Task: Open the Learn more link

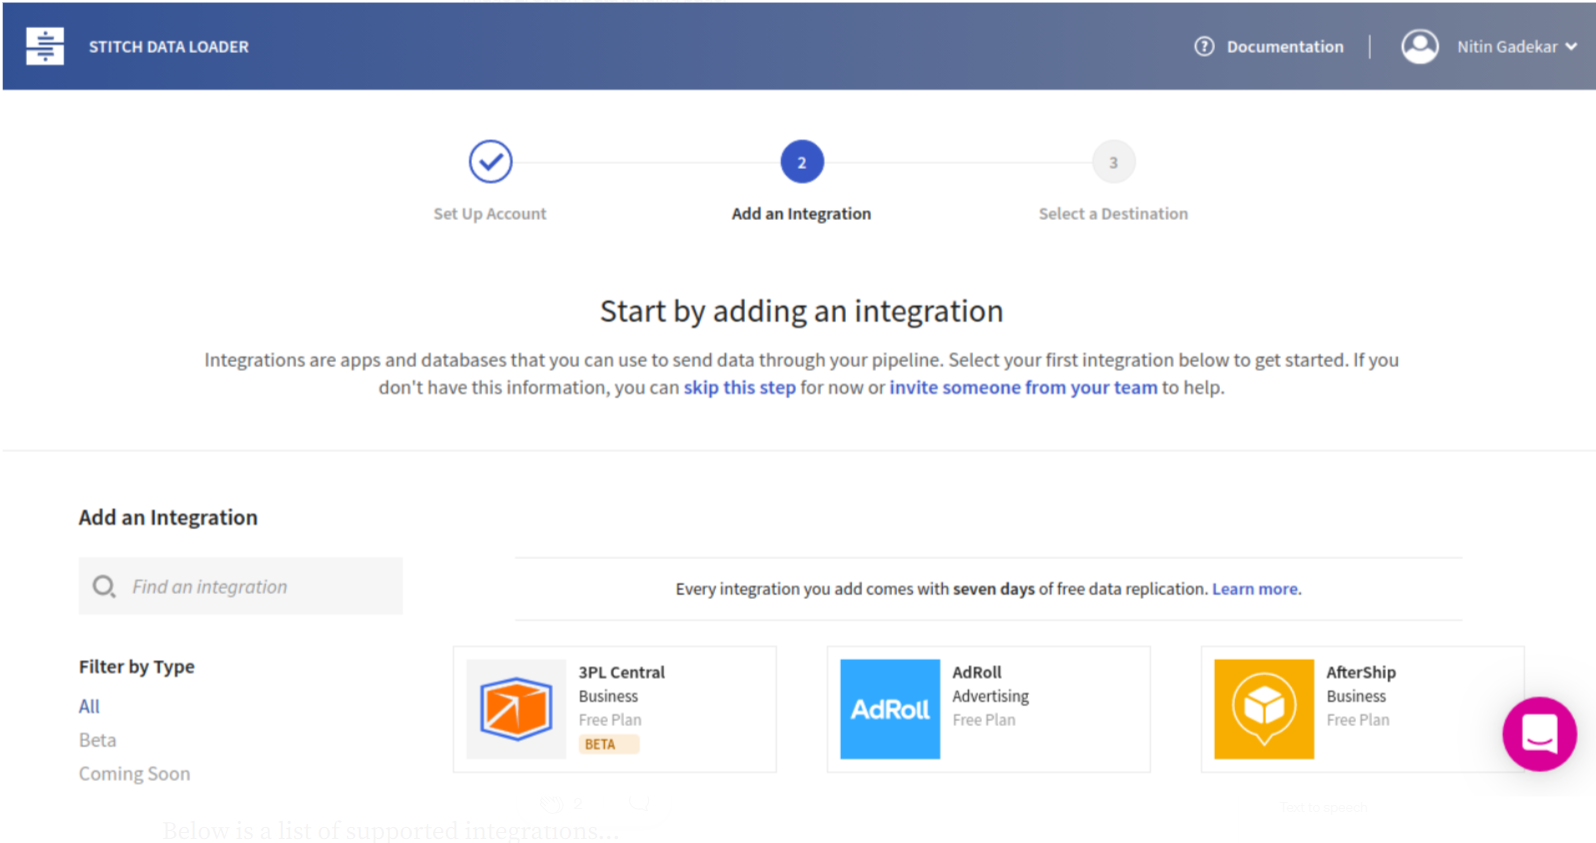Action: [1256, 589]
